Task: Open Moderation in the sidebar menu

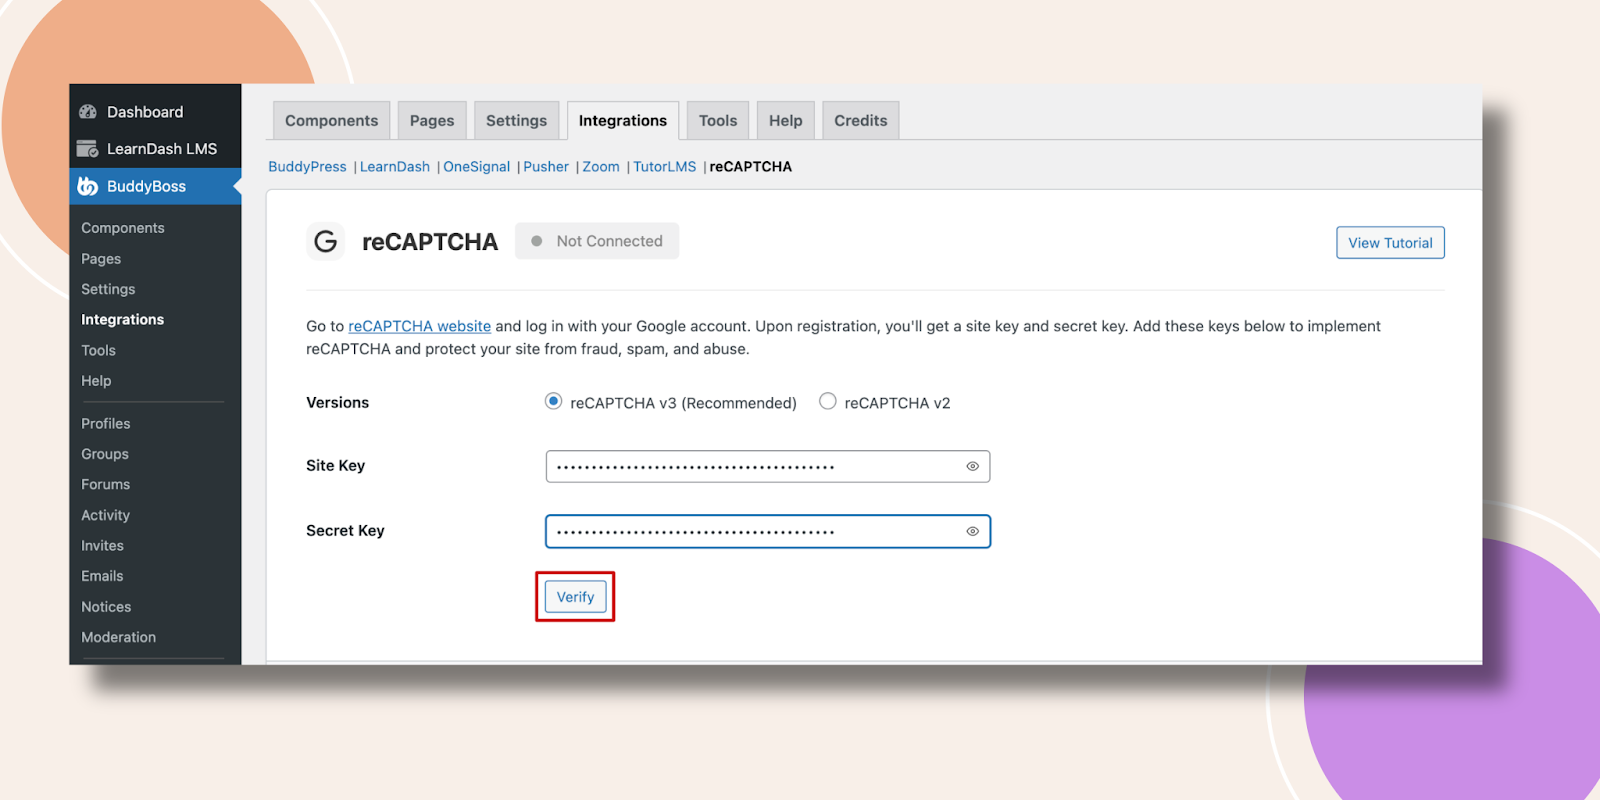Action: click(118, 637)
